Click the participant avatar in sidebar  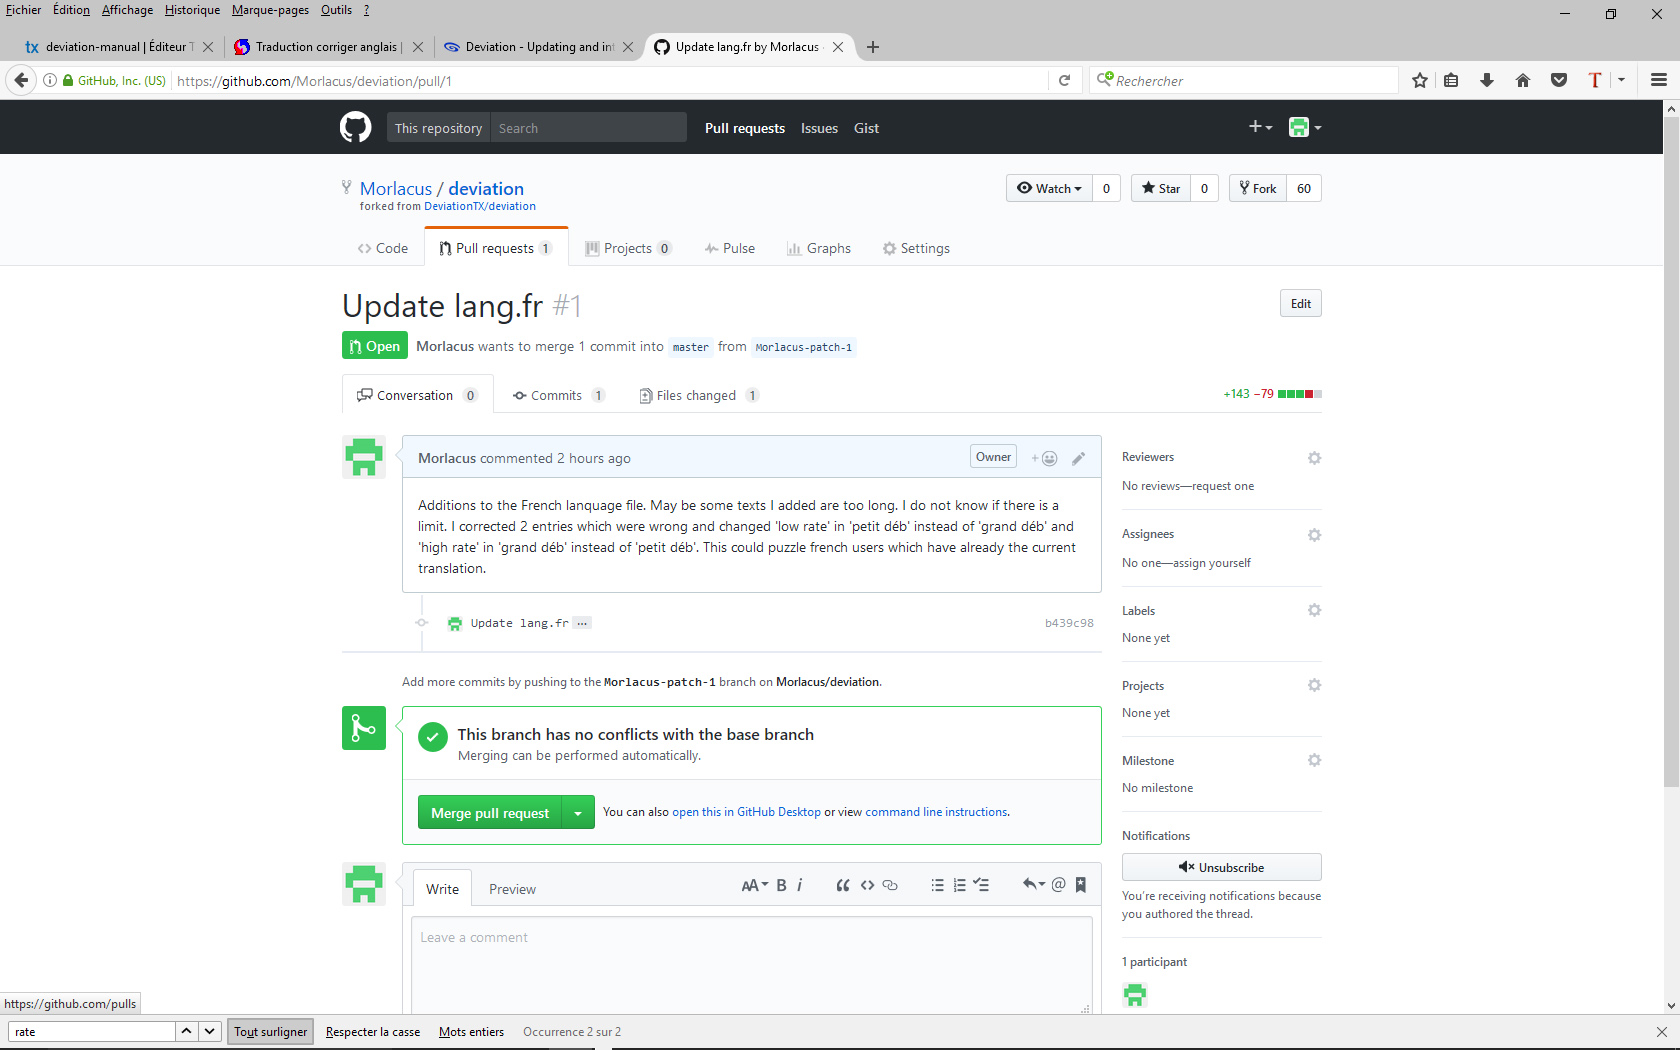click(1135, 994)
